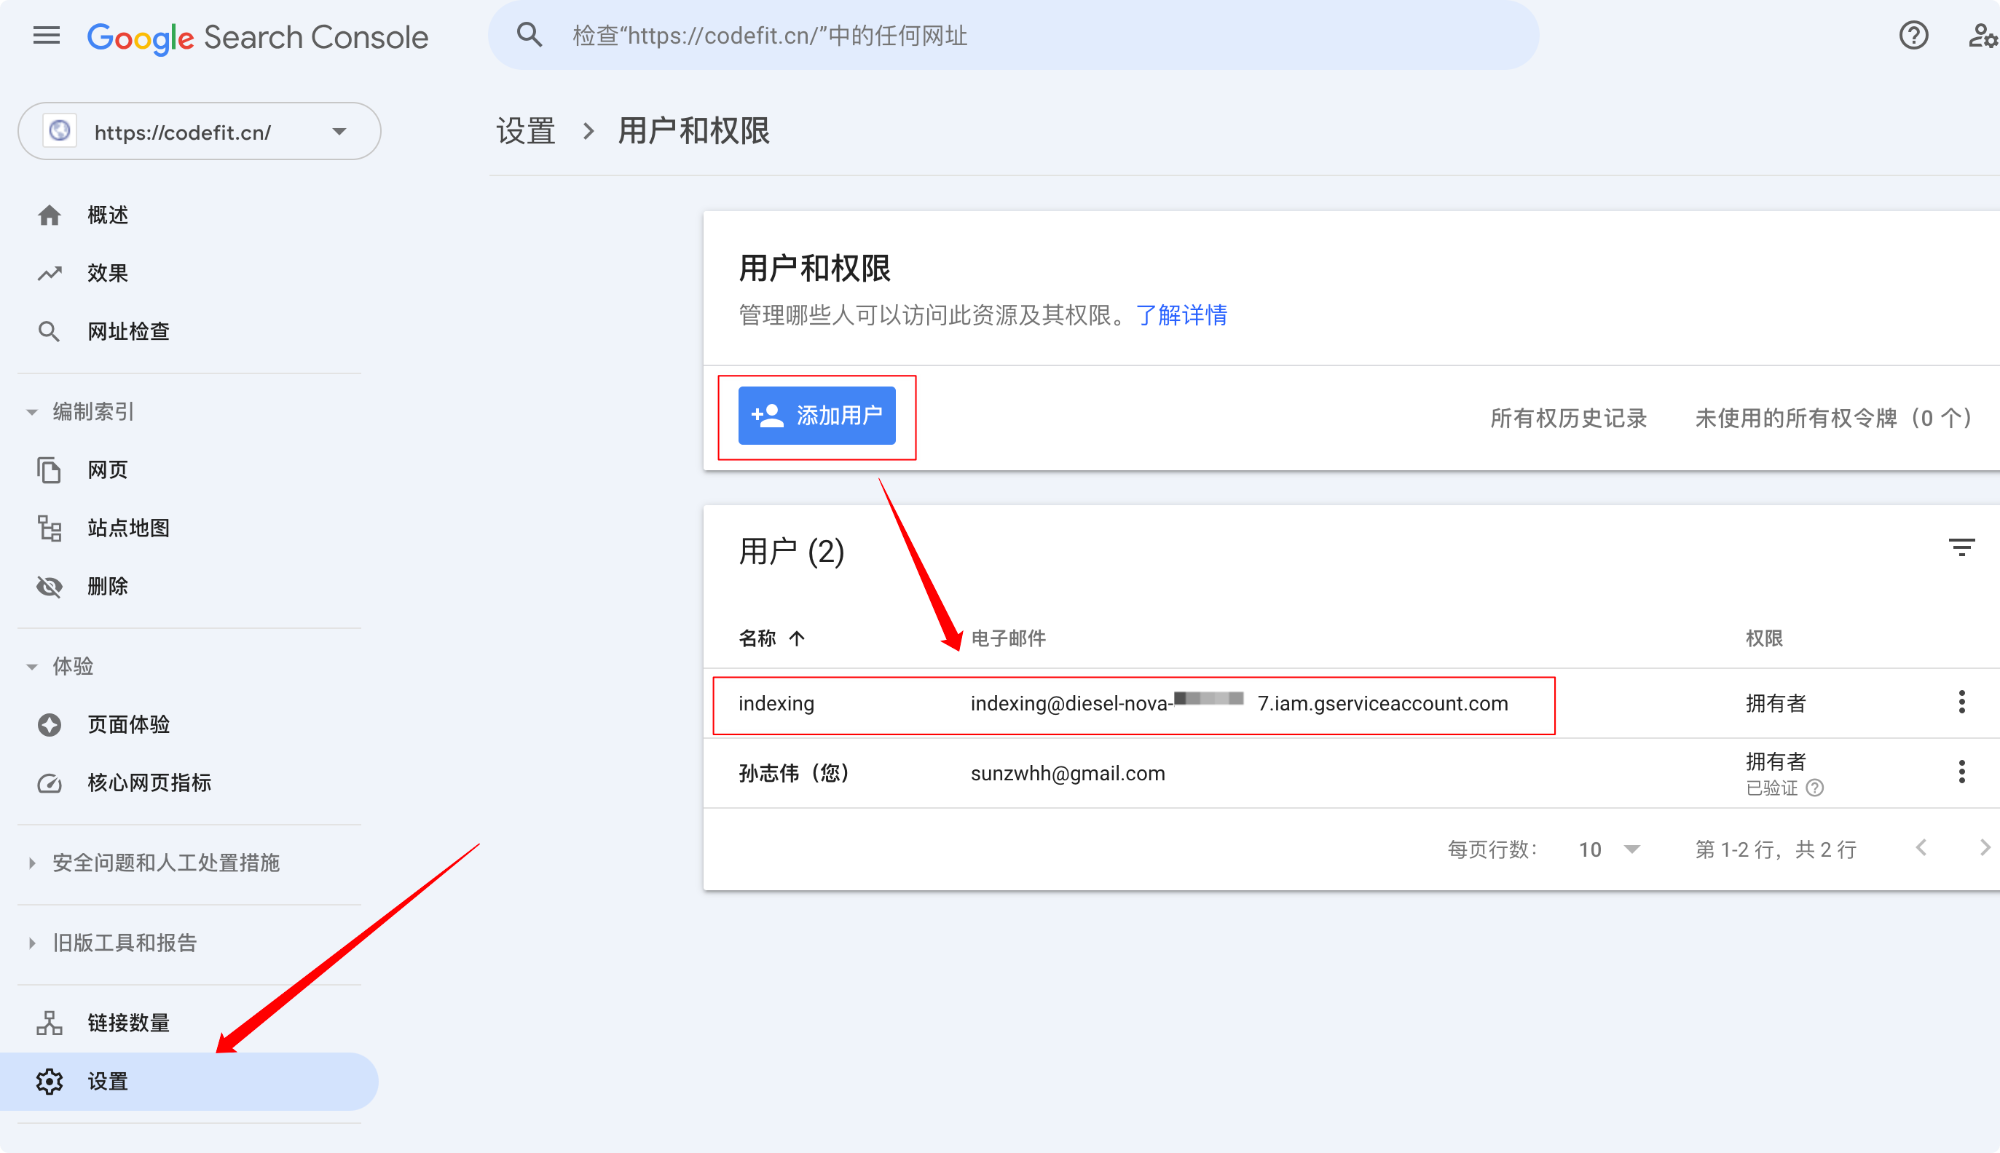Click the page experience icon next to 页面体验
This screenshot has height=1153, width=2000.
coord(49,724)
